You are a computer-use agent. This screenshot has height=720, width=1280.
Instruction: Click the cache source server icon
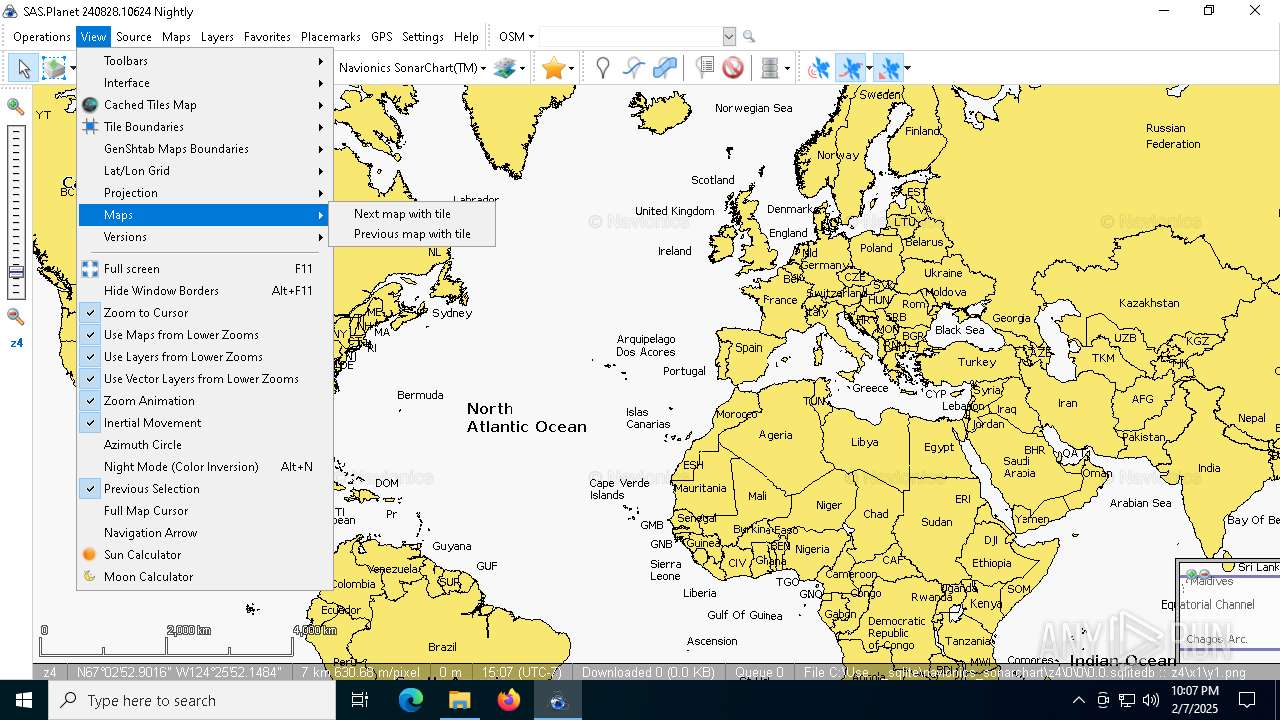coord(770,68)
